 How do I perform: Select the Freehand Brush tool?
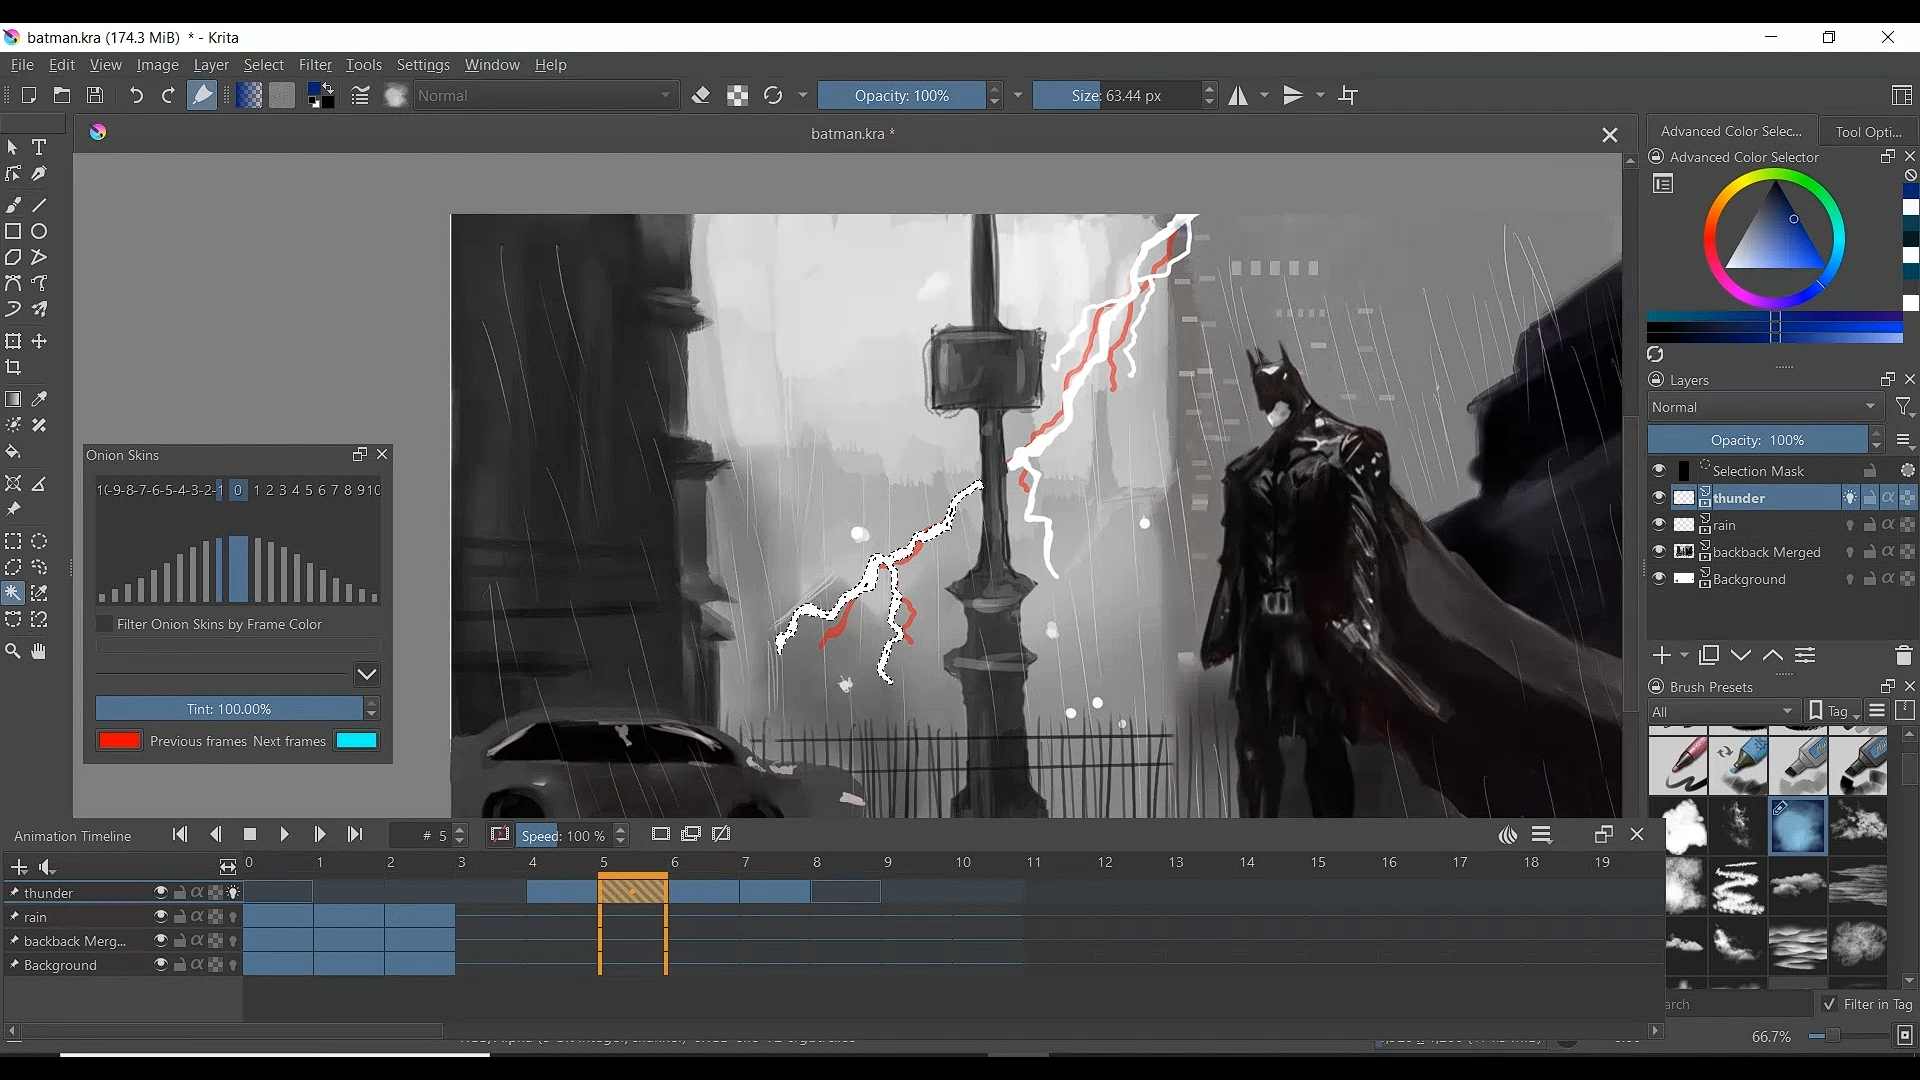pyautogui.click(x=14, y=205)
